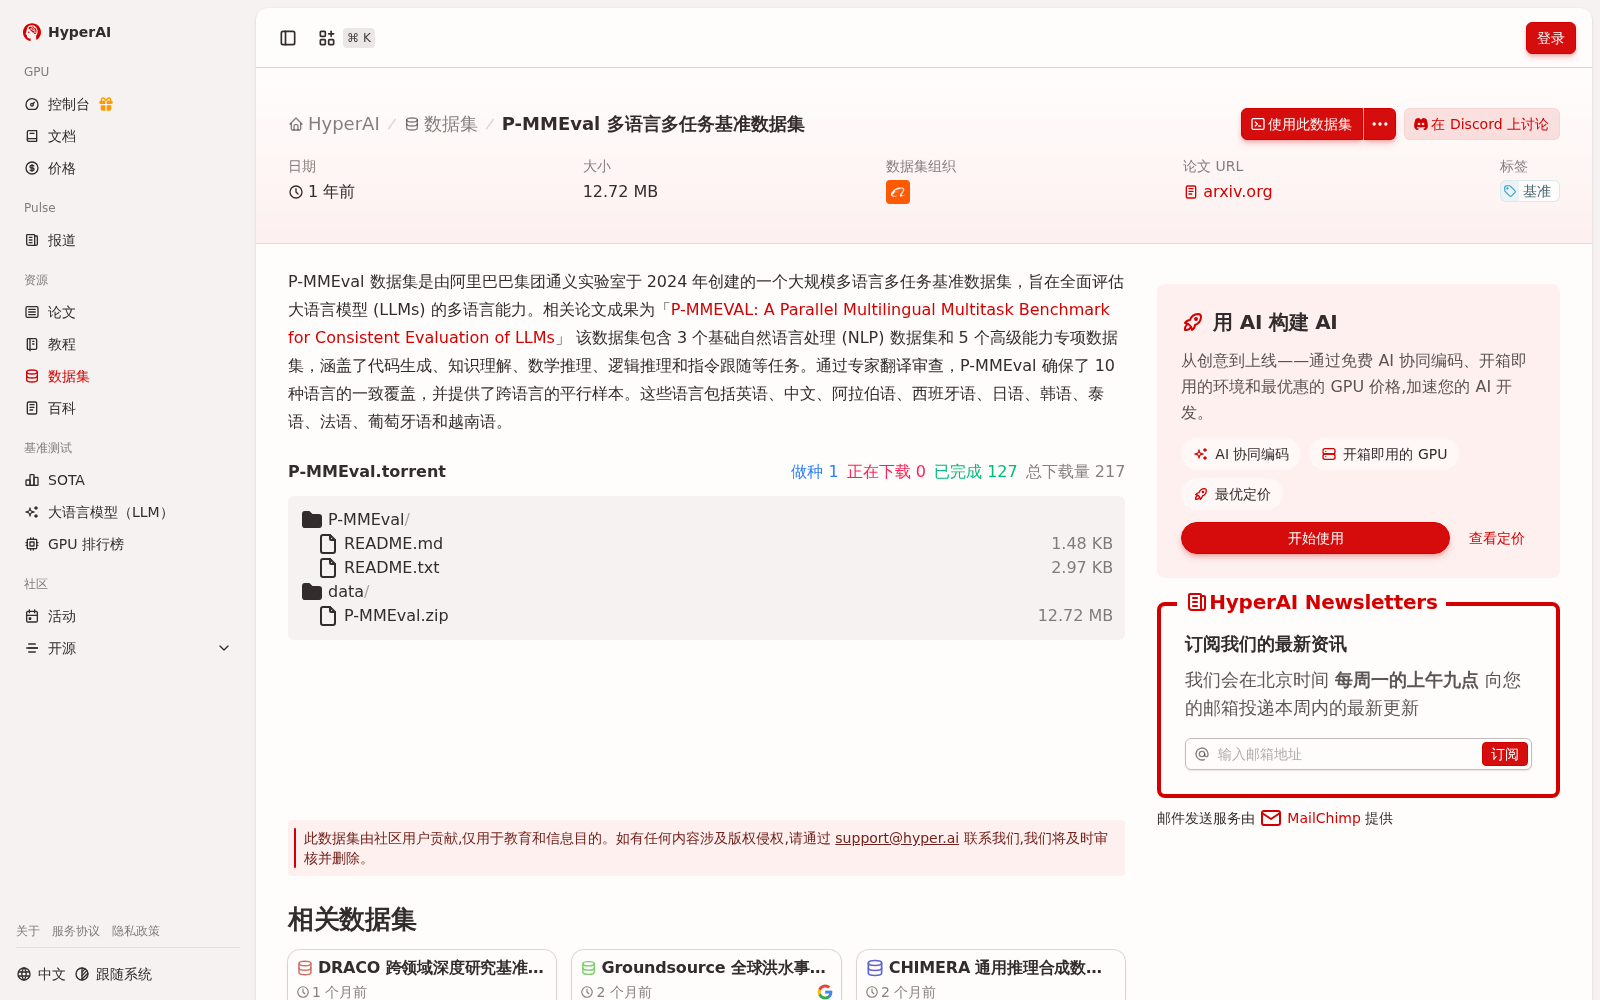Click the newsletter email input field
The width and height of the screenshot is (1600, 1000).
(1344, 754)
